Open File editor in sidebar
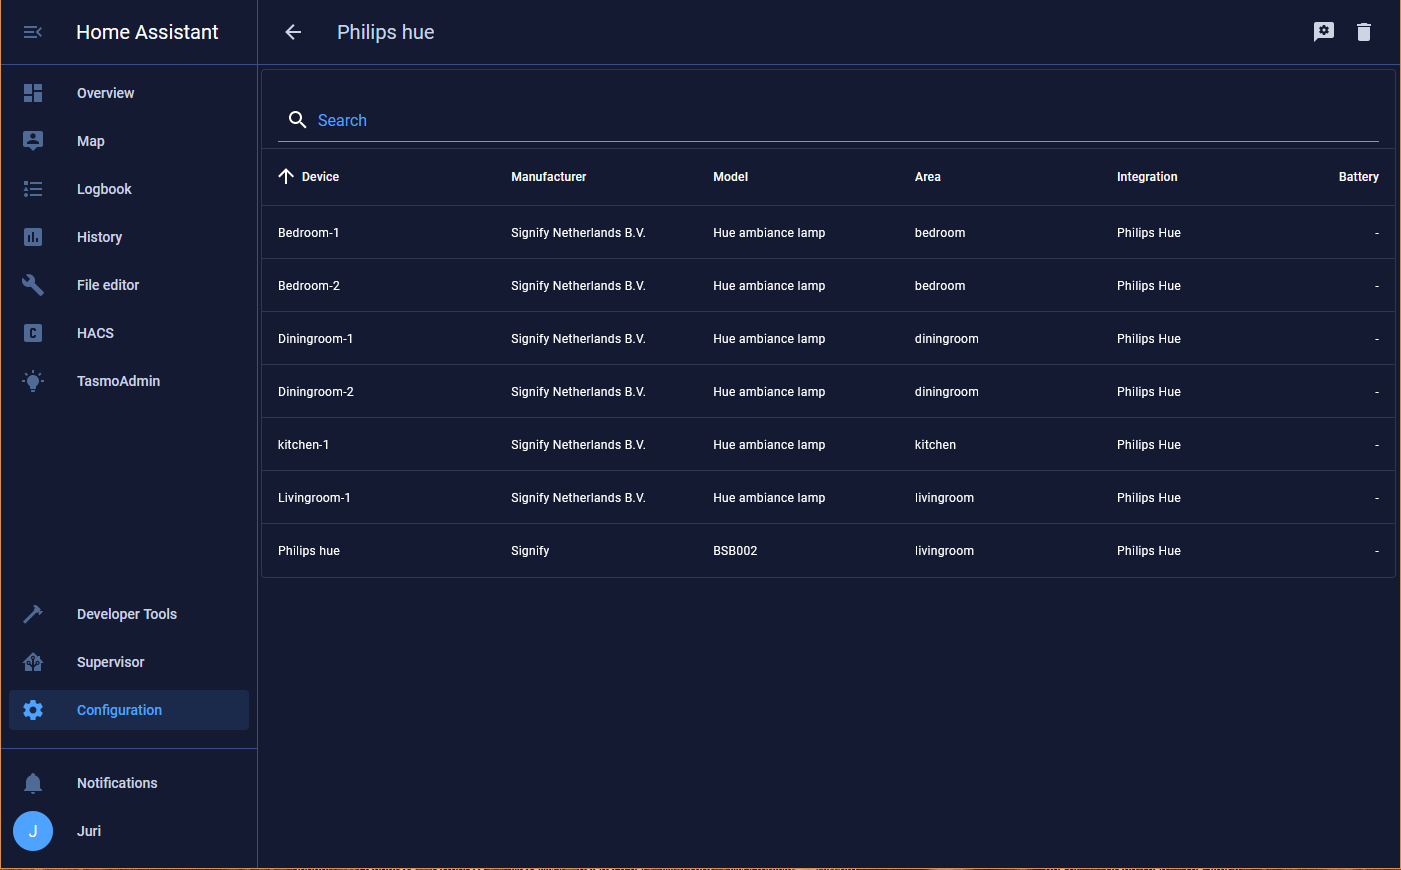Viewport: 1401px width, 870px height. click(129, 285)
